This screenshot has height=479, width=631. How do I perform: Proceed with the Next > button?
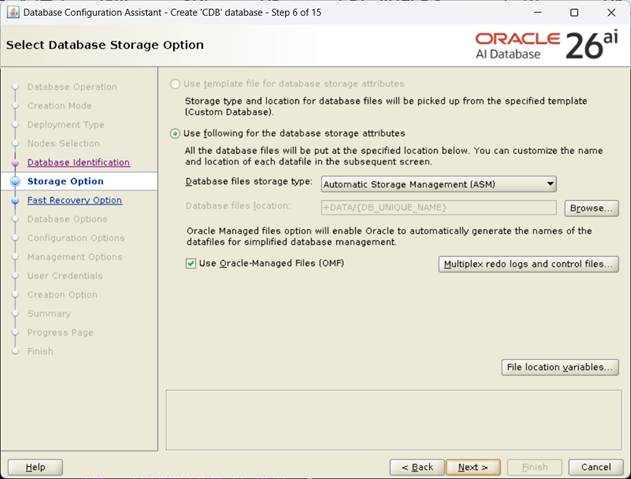point(473,467)
